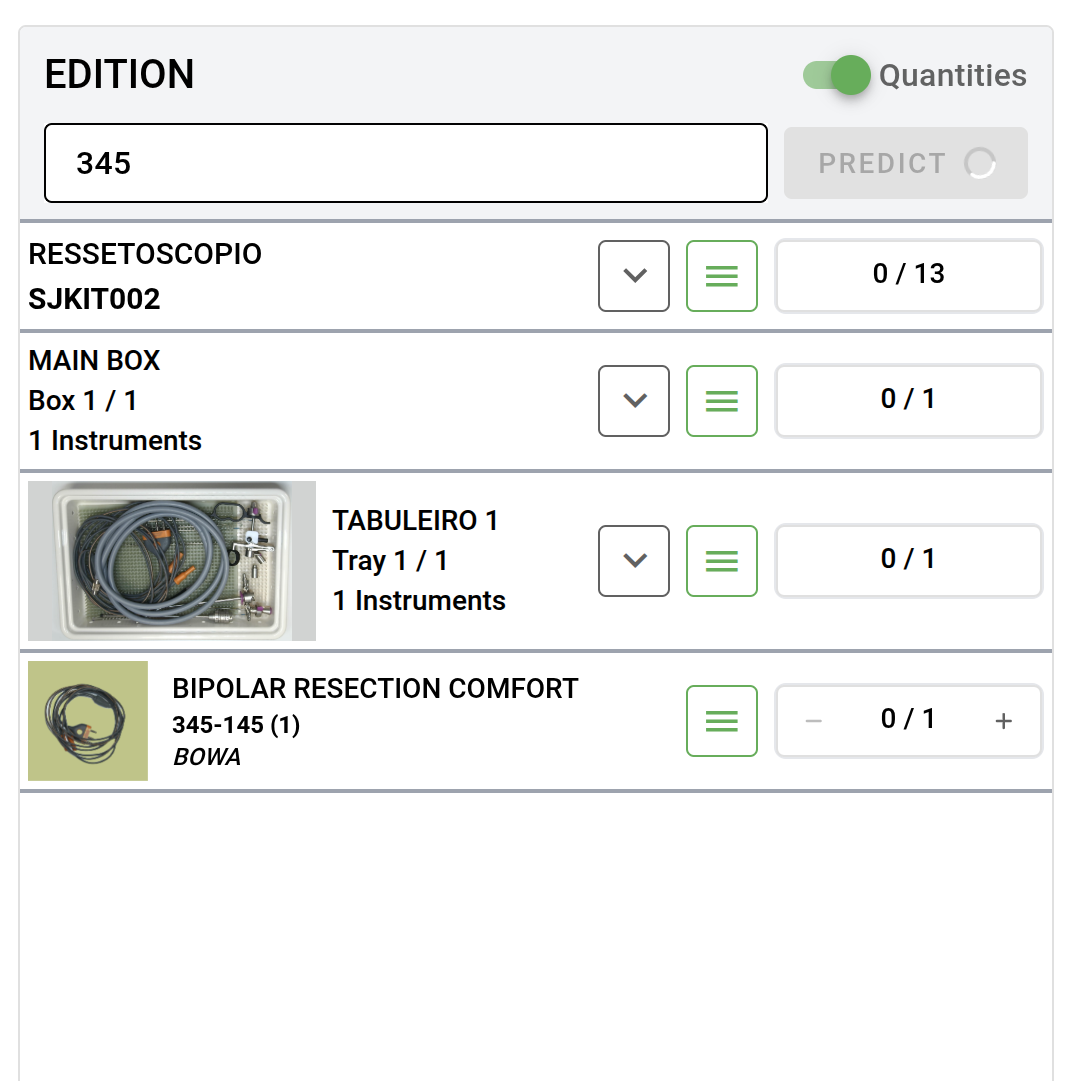This screenshot has width=1073, height=1081.
Task: Select the TABULEIRO 1 tray label
Action: 415,521
